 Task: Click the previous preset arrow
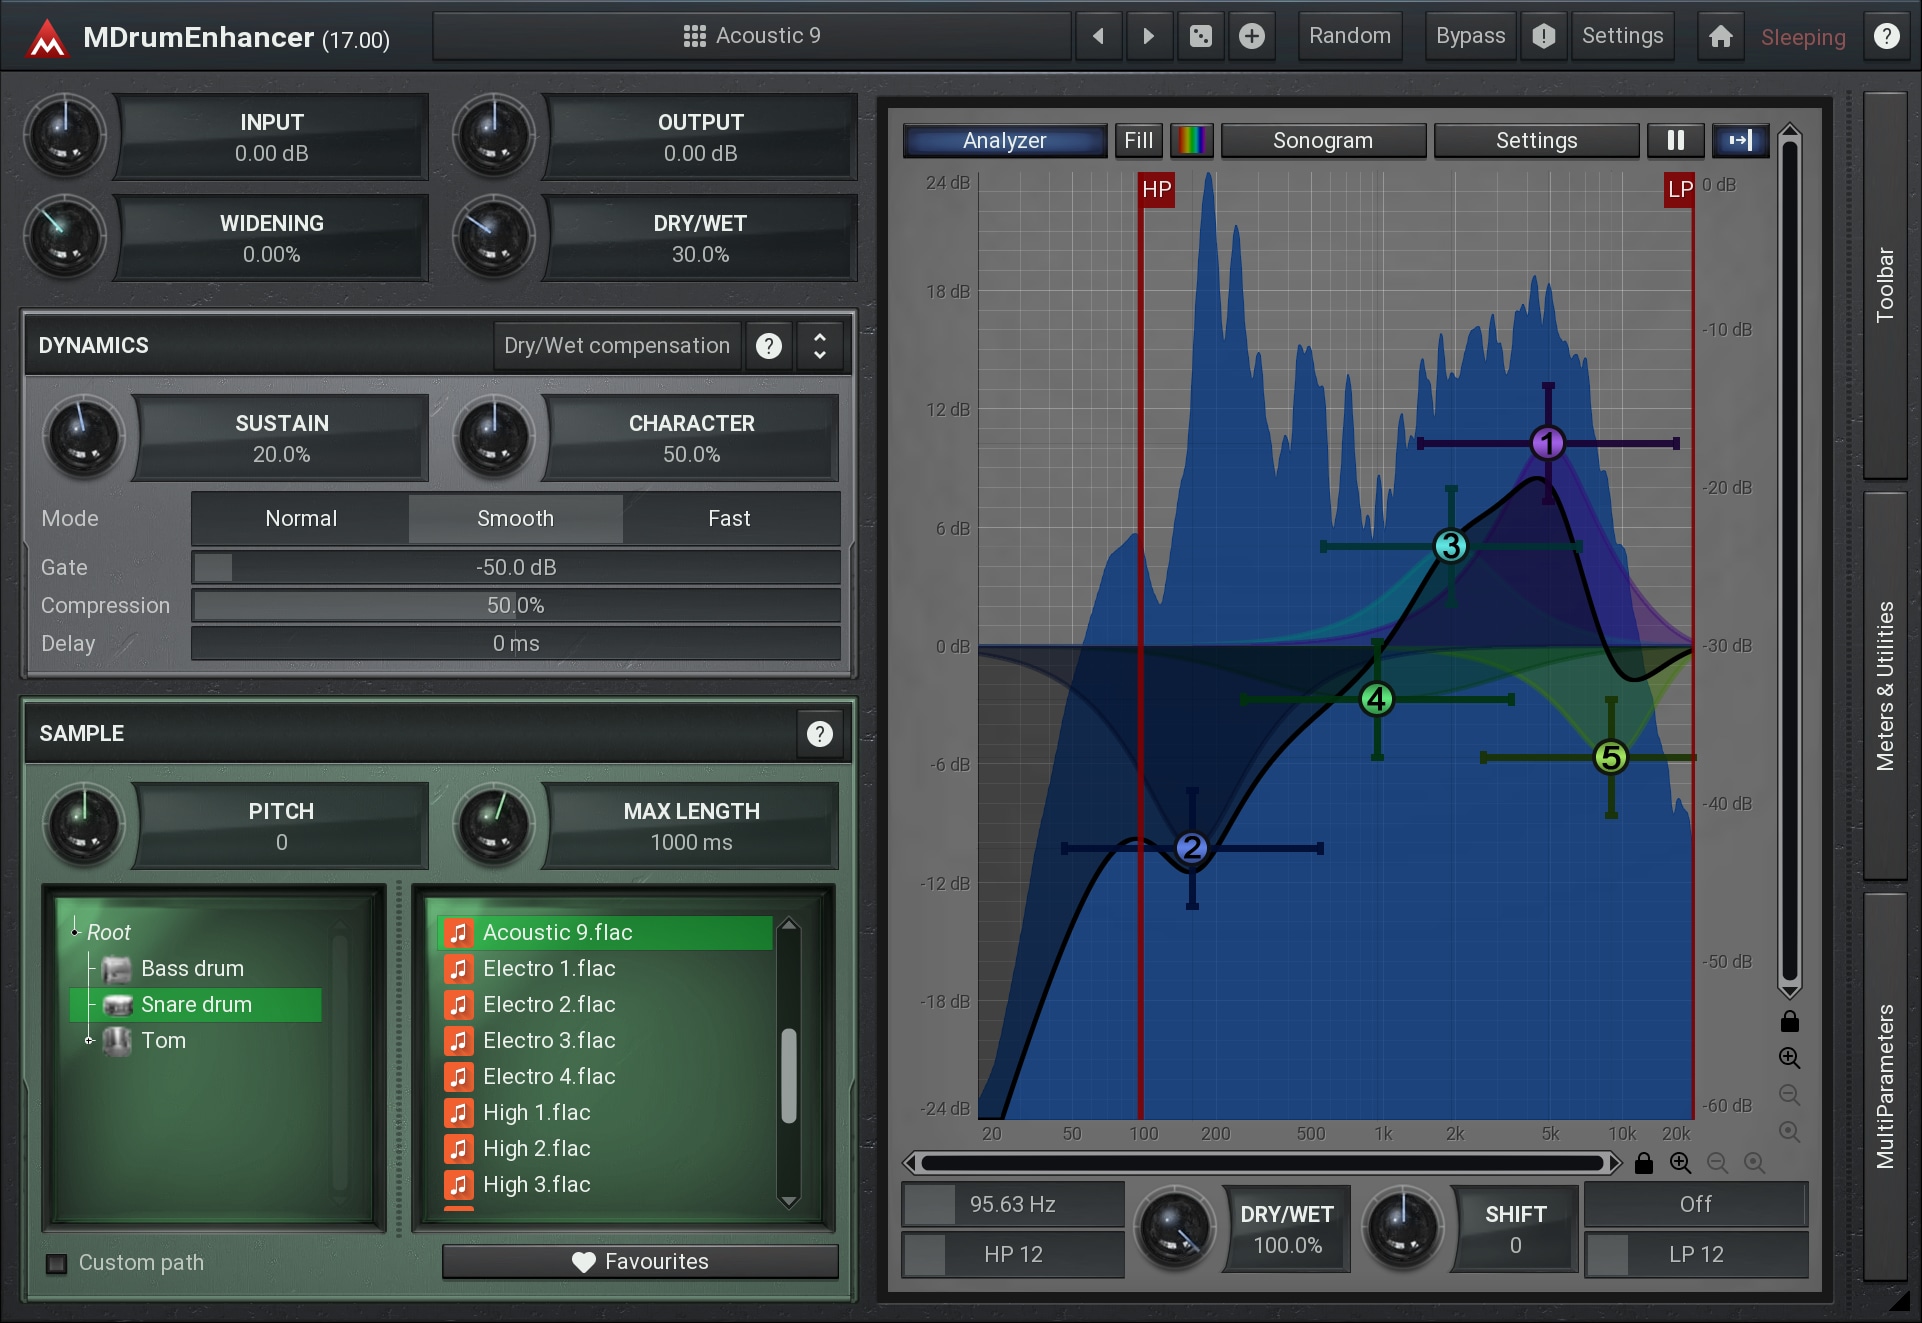pos(1098,36)
